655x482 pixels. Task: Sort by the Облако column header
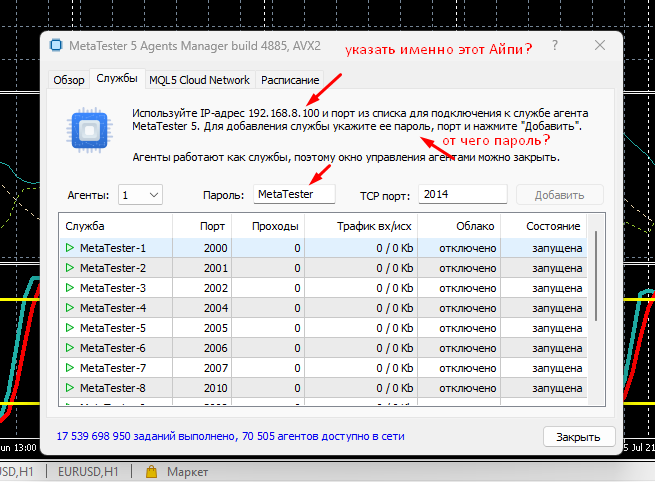(459, 226)
